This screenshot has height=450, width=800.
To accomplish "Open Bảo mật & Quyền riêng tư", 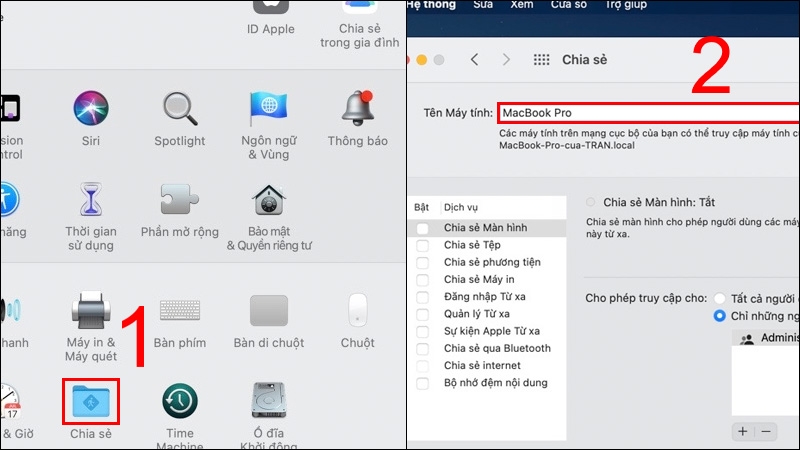I will (269, 199).
